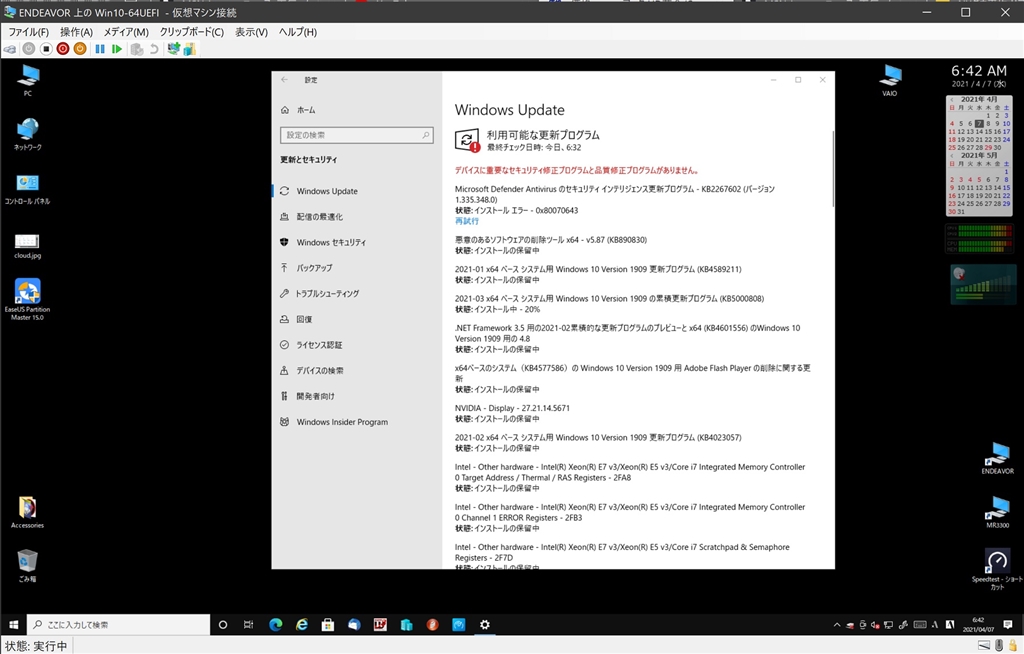The width and height of the screenshot is (1024, 654).
Task: Open the 表示(V) menu
Action: pos(251,32)
